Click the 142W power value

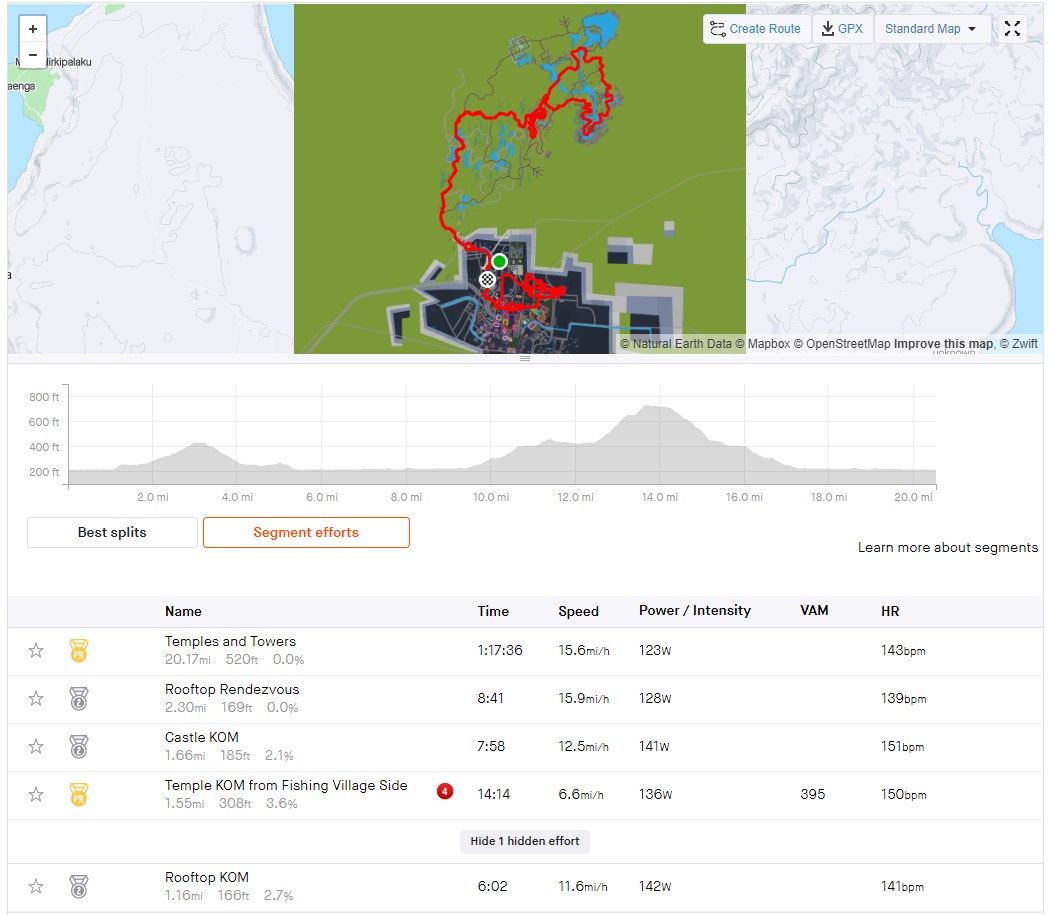coord(655,886)
